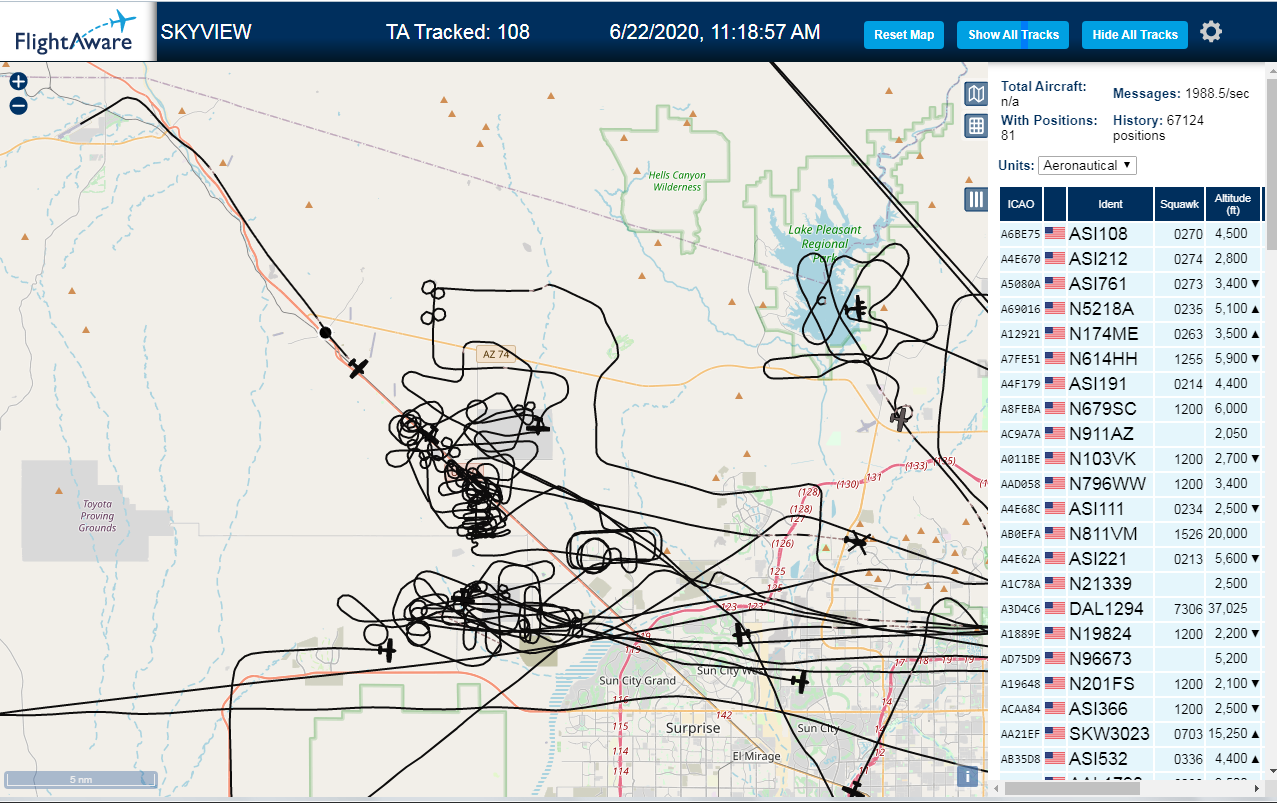Viewport: 1277px width, 803px height.
Task: Click Hide All Tracks button
Action: point(1135,35)
